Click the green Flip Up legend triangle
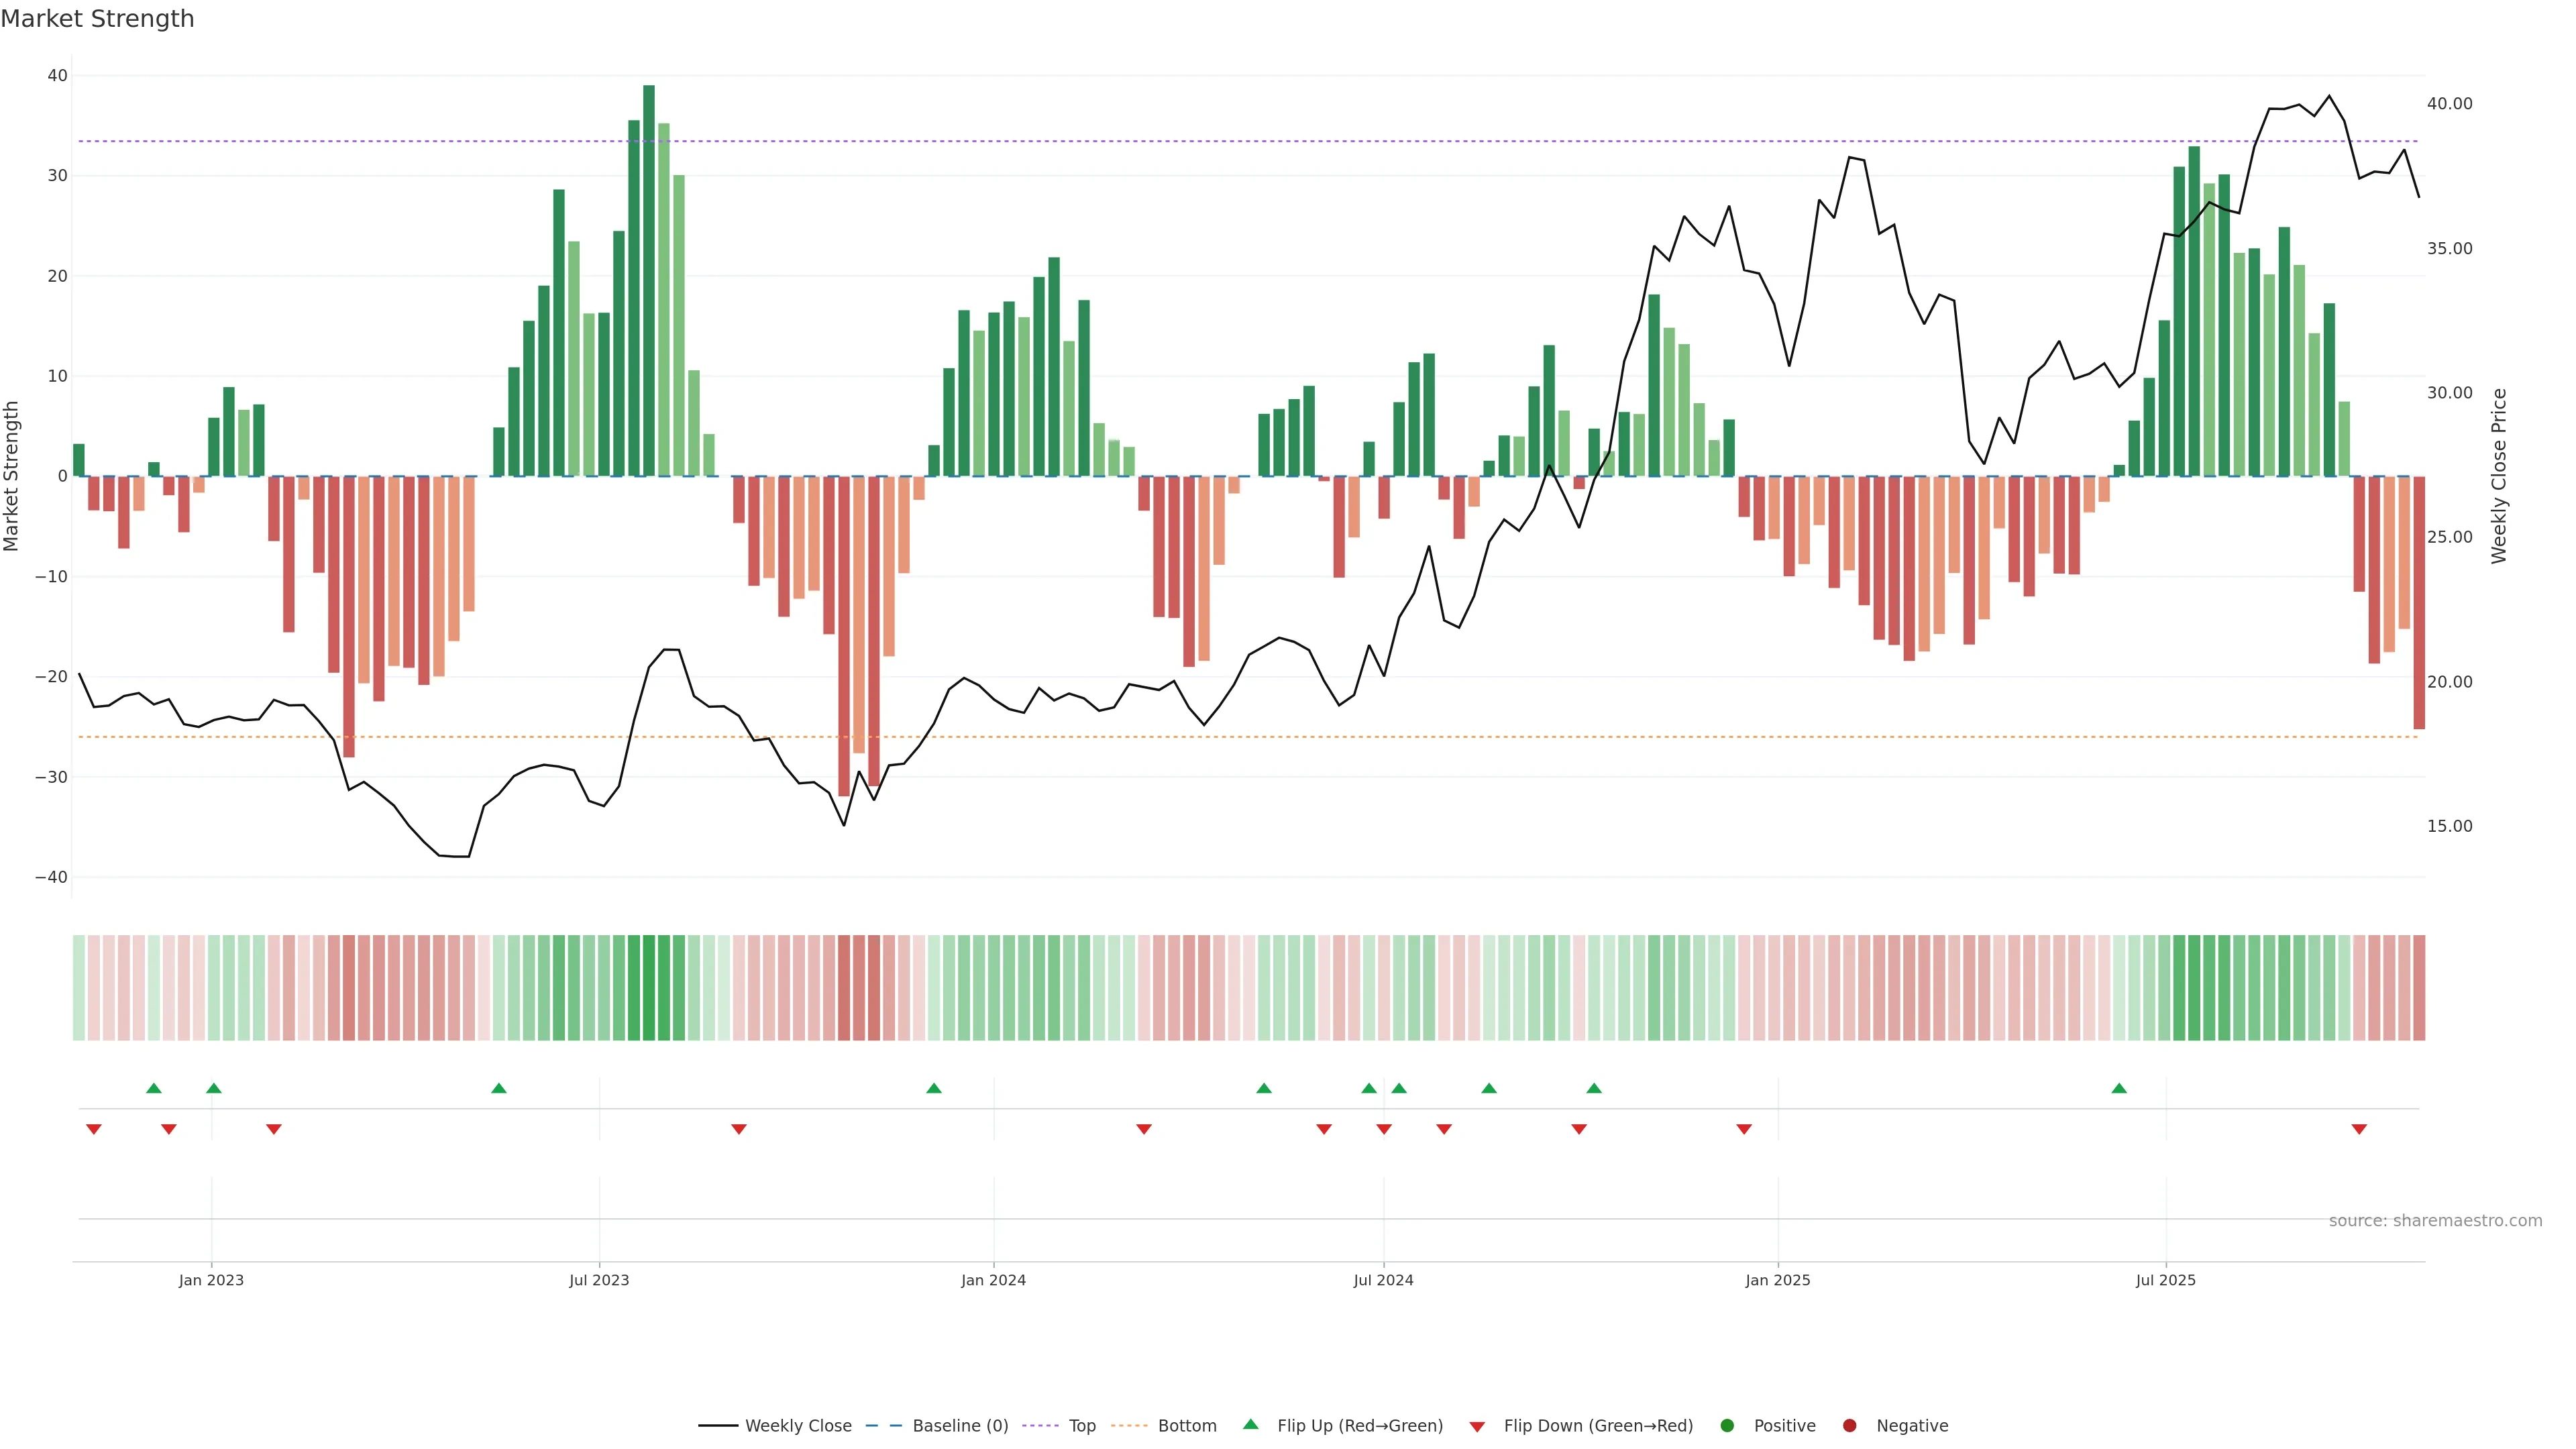The width and height of the screenshot is (2576, 1449). click(1250, 1425)
